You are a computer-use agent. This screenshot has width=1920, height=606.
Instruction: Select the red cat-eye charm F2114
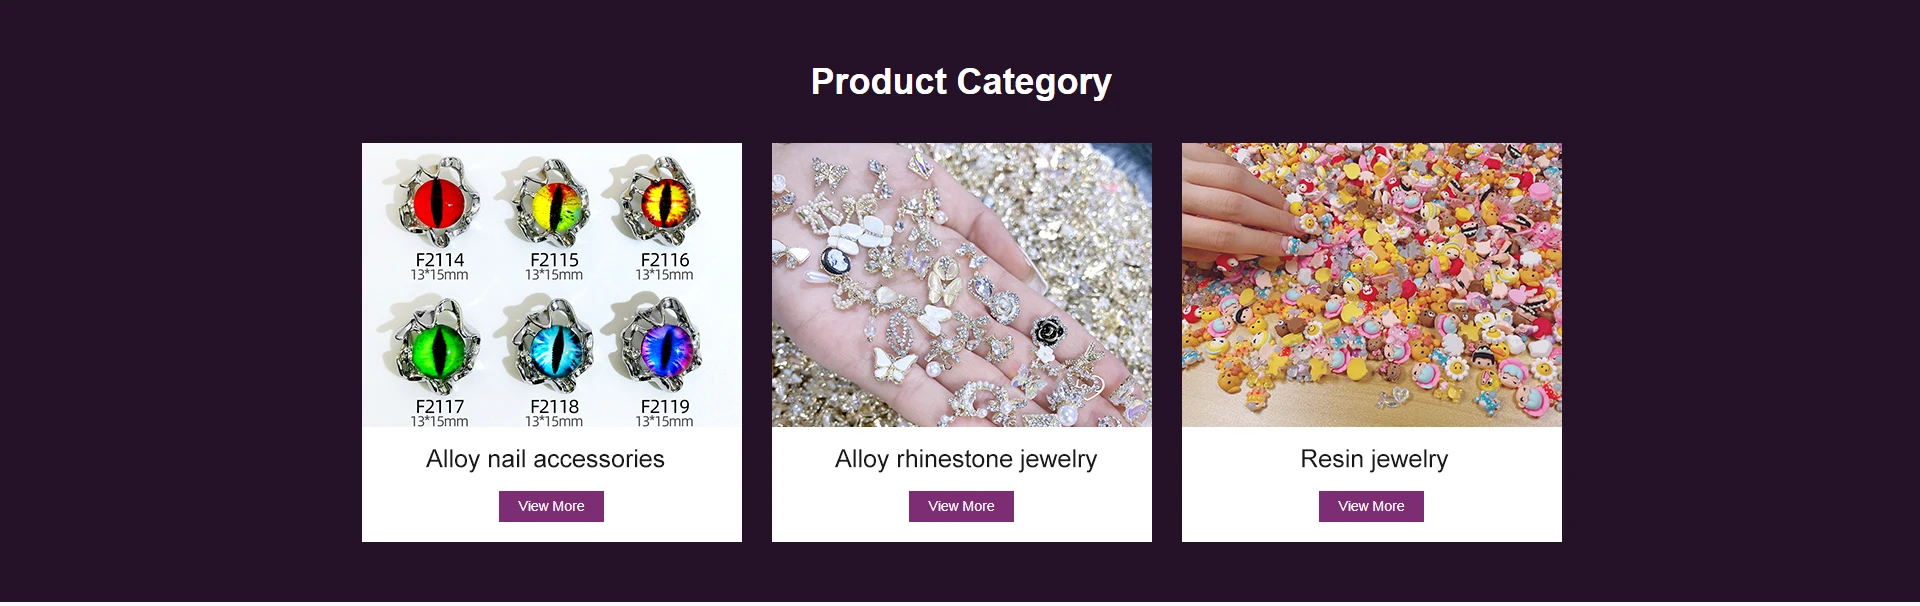(440, 202)
